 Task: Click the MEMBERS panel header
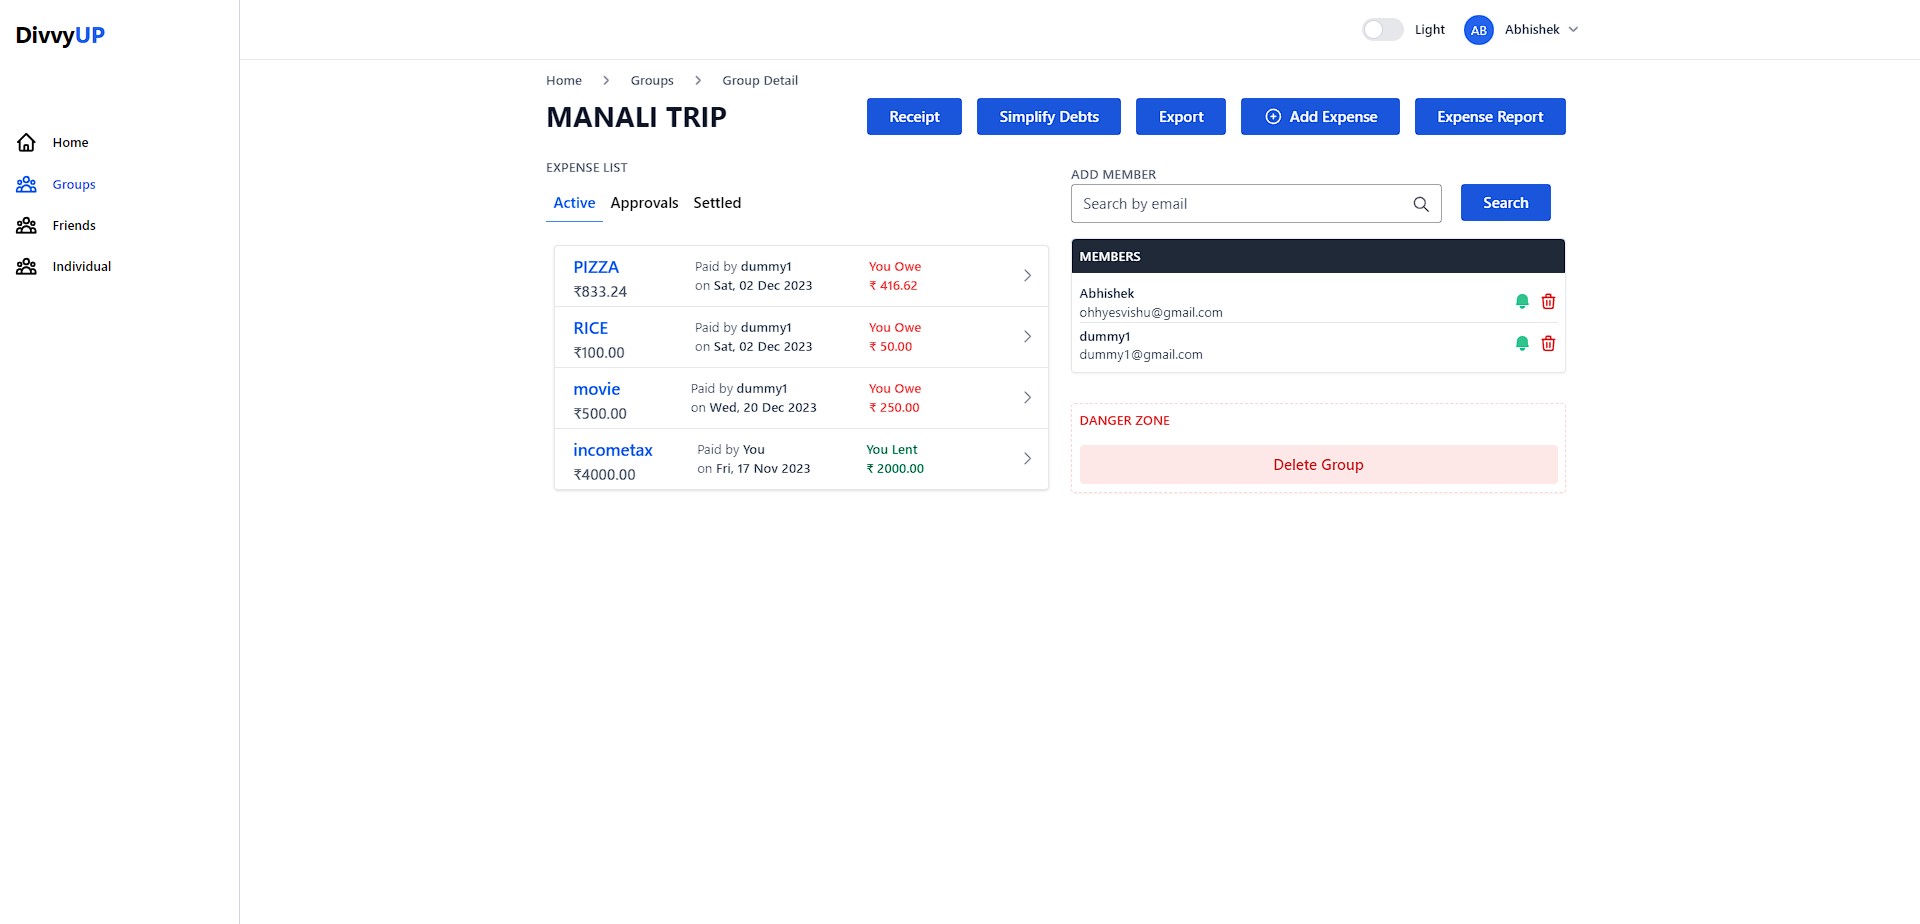click(1318, 256)
